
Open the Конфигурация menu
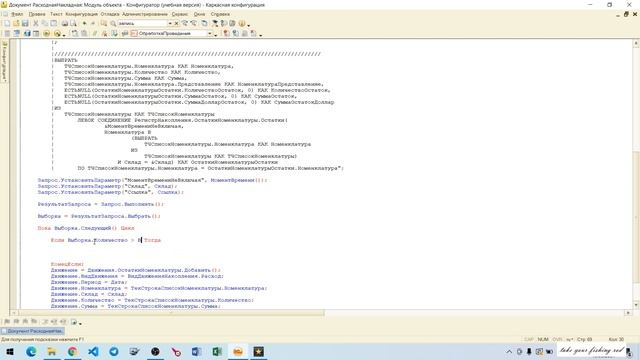81,14
